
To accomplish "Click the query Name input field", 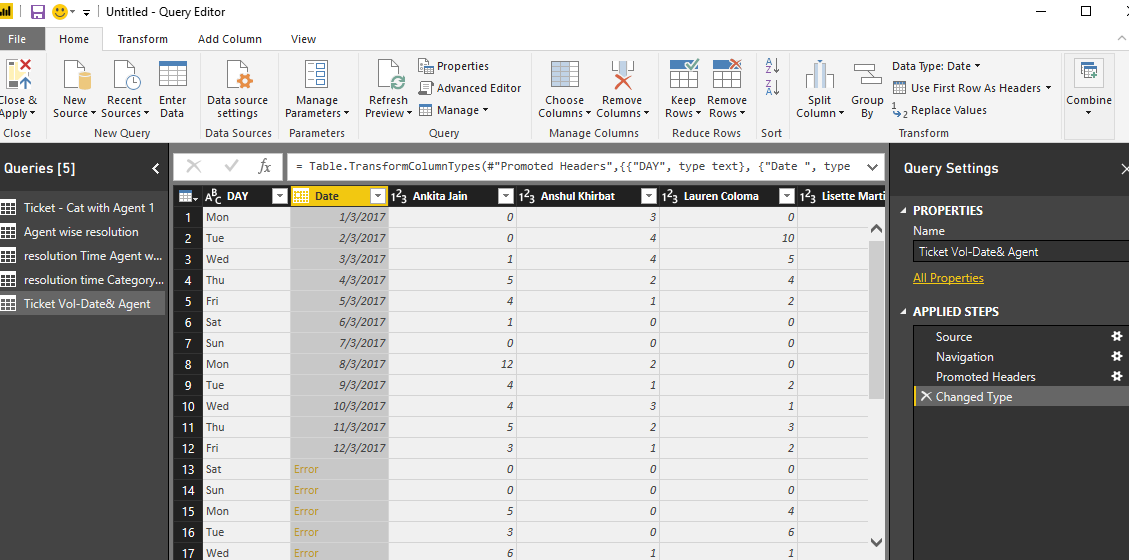I will coord(1020,252).
